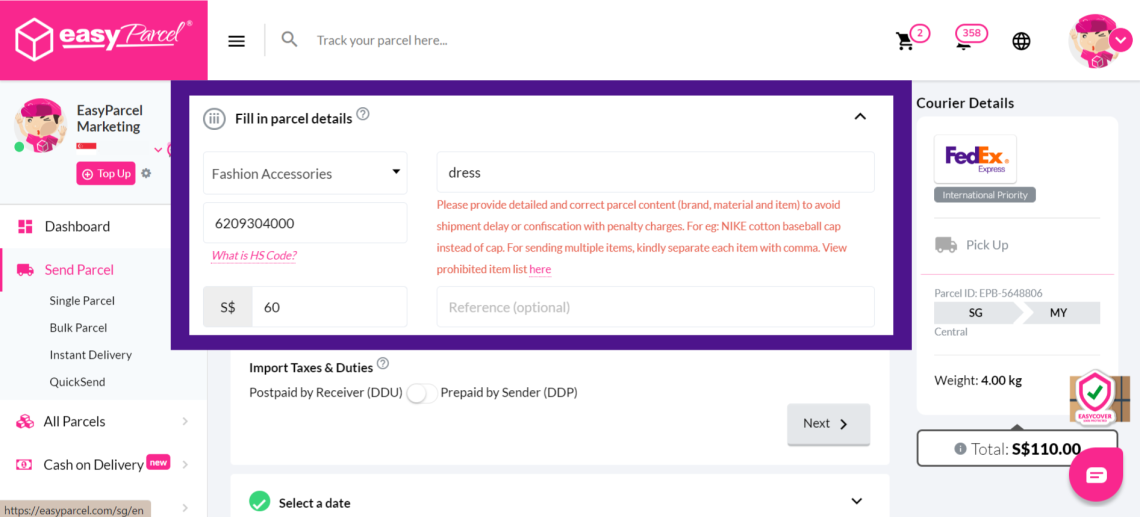Click the globe language icon

click(x=1021, y=41)
